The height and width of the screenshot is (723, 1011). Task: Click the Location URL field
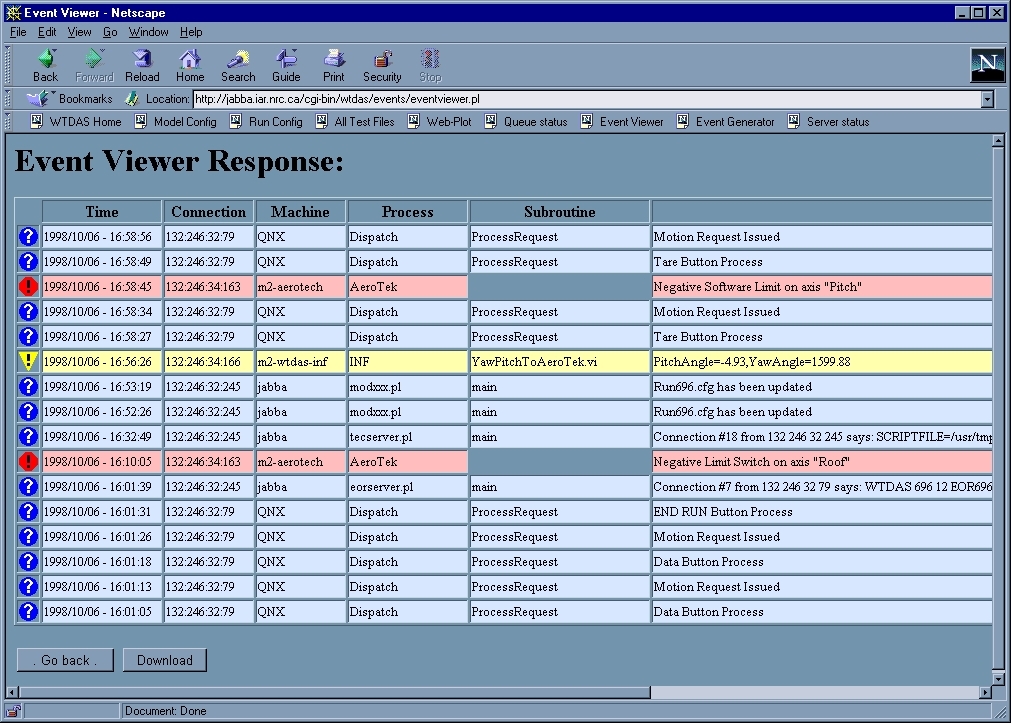587,99
